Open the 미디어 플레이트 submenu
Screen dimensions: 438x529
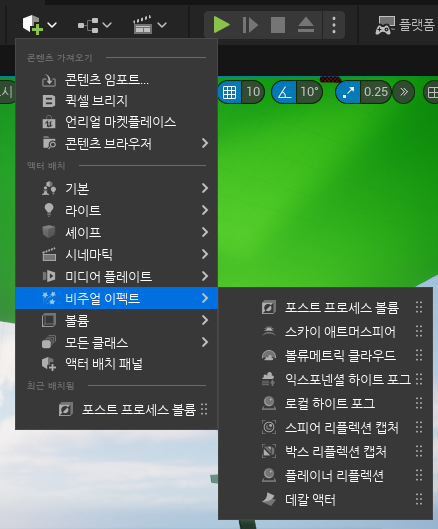(x=116, y=276)
